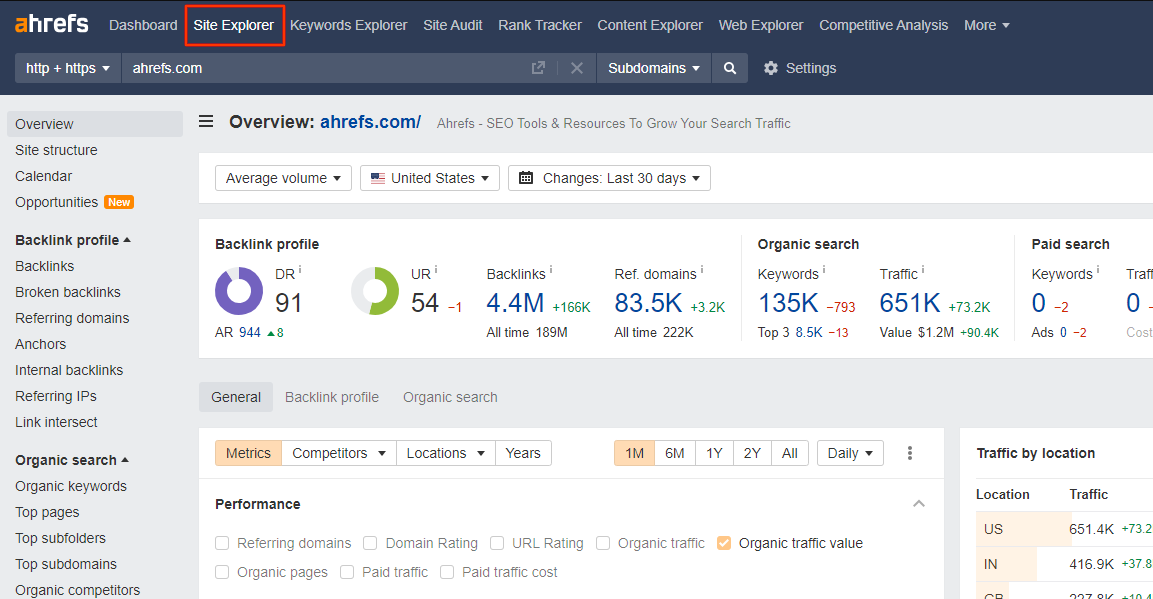Screen dimensions: 1153x599
Task: Switch to Organic search tab
Action: [x=450, y=397]
